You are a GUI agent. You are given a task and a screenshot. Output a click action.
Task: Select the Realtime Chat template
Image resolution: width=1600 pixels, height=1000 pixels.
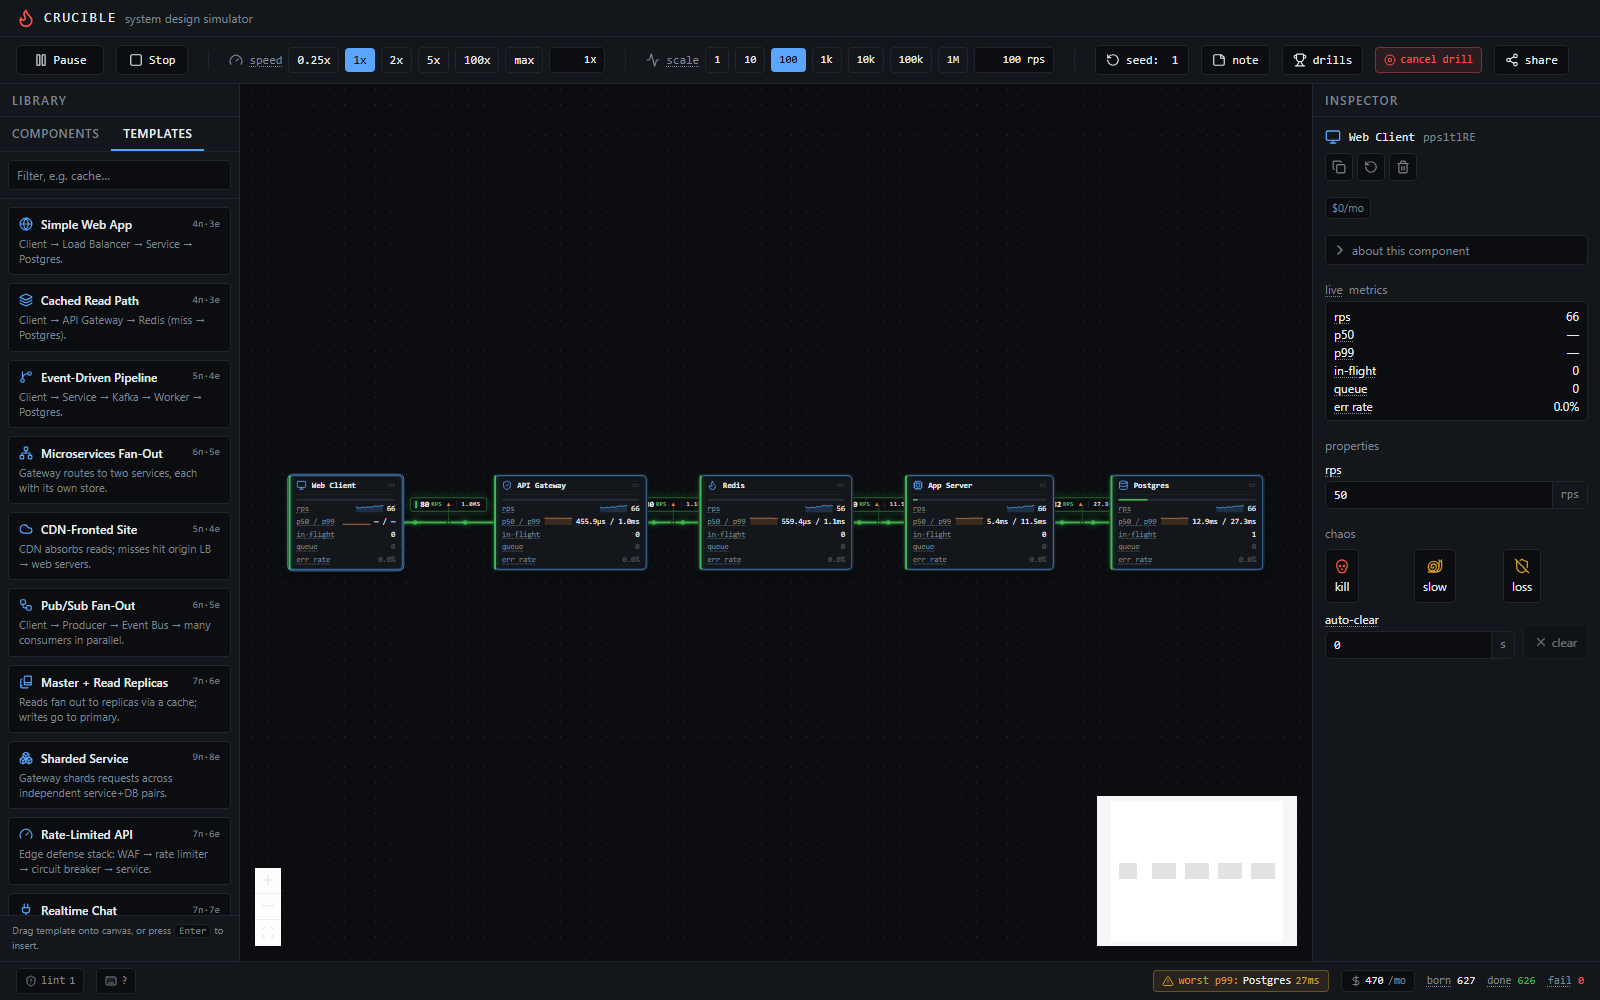(119, 906)
